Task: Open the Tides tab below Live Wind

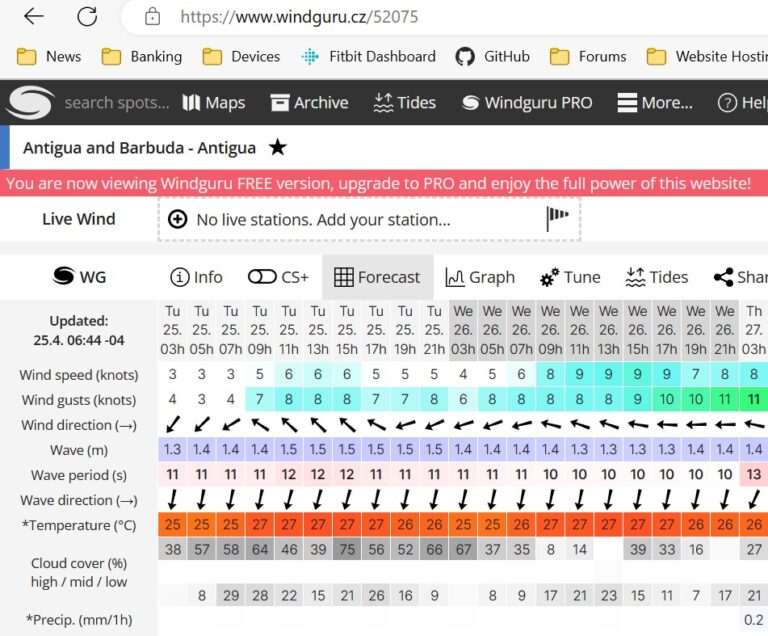Action: (x=656, y=277)
